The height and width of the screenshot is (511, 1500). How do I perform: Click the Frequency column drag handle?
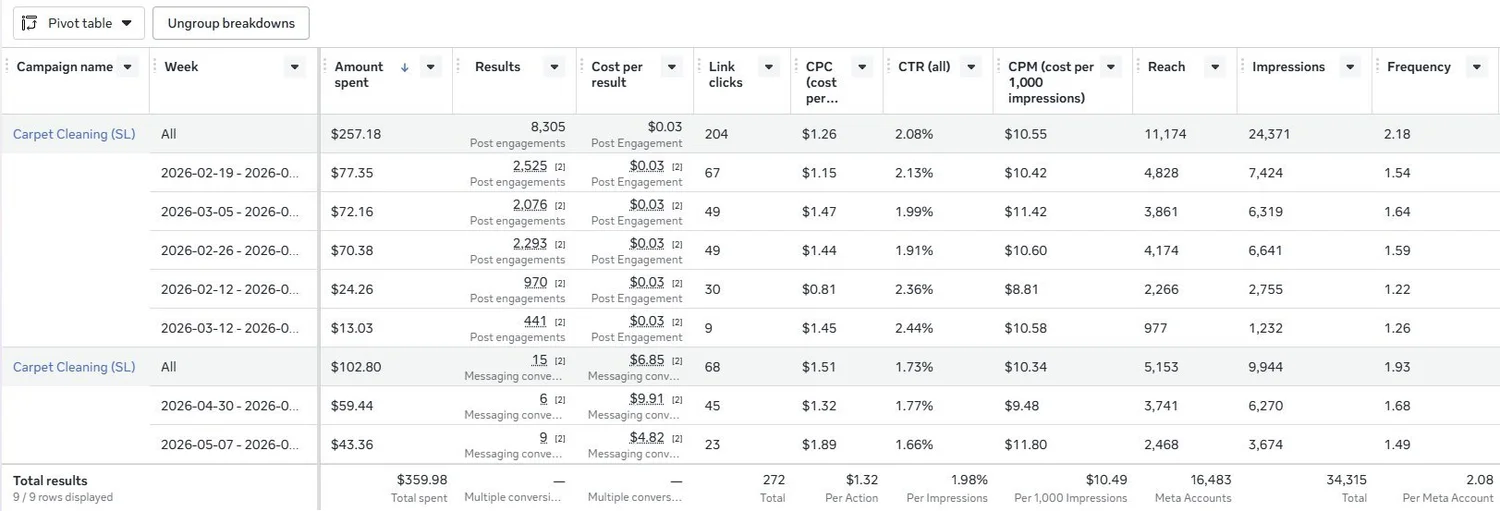pos(1378,67)
